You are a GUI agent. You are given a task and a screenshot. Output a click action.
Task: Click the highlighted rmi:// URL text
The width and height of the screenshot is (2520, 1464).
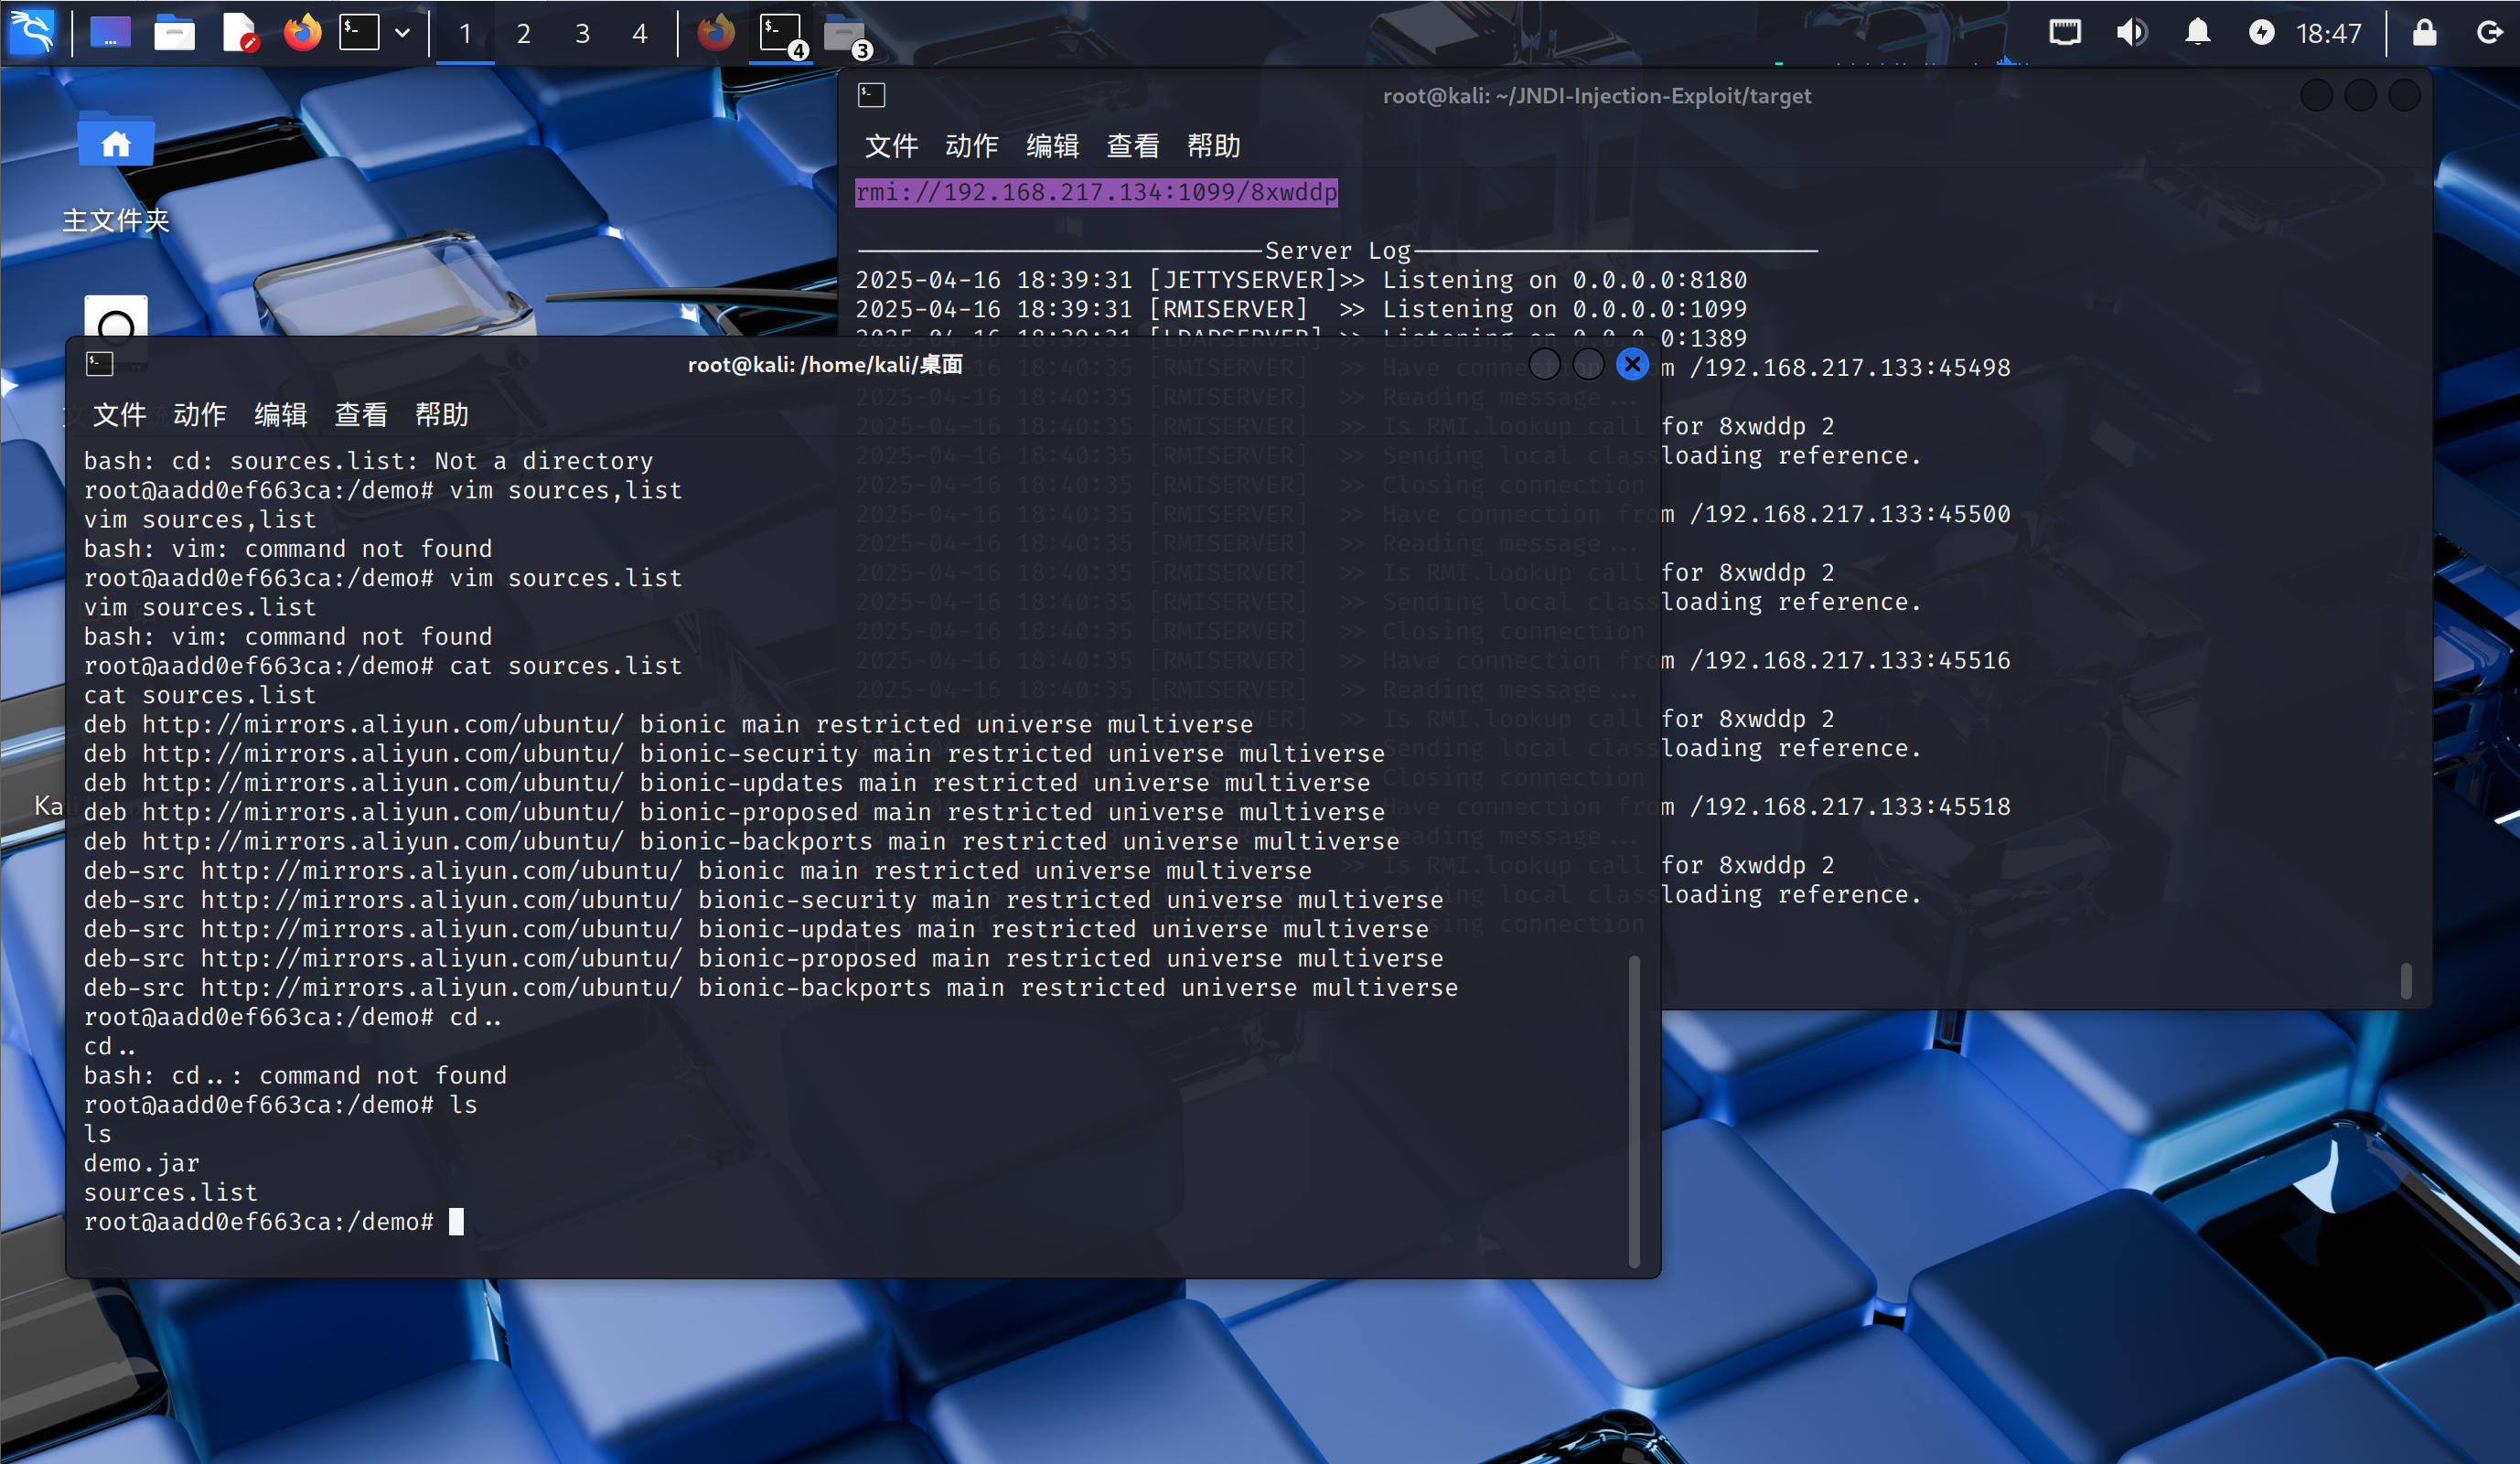click(x=1096, y=192)
